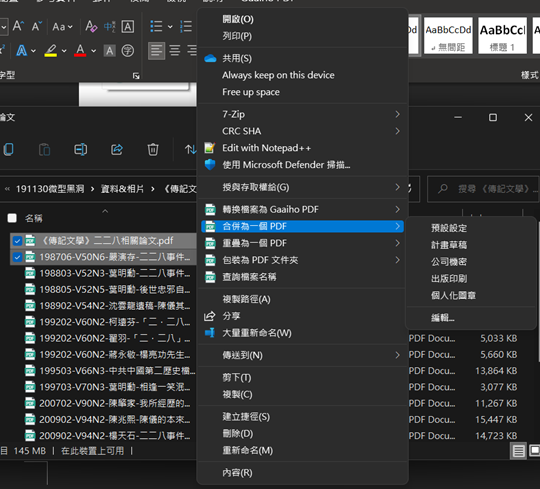This screenshot has height=489, width=540.
Task: Expand 授與存取權給(G) submenu
Action: click(302, 187)
